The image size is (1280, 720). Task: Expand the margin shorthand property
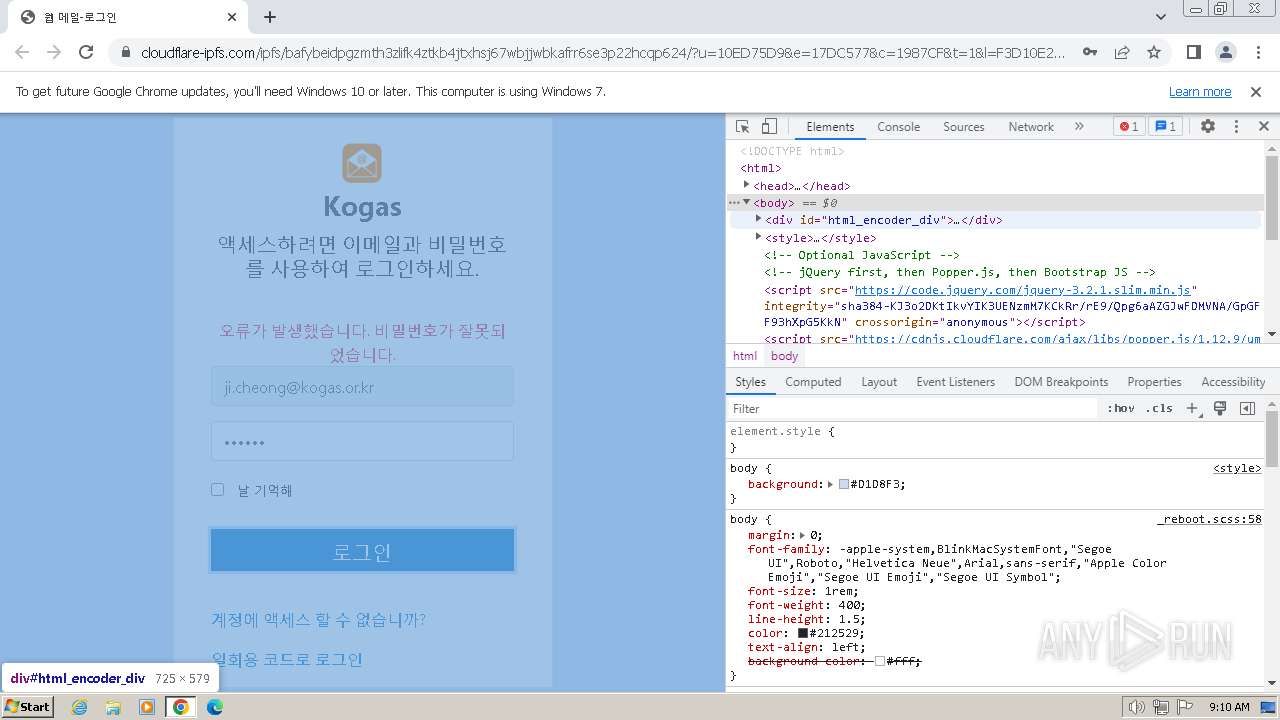pyautogui.click(x=802, y=535)
